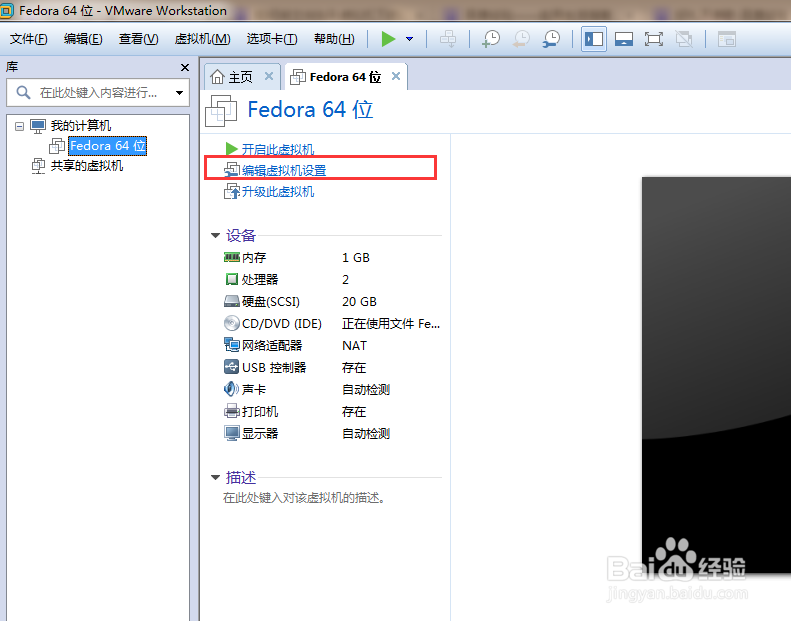Select Fedora 64 位 in the library tree

pos(108,146)
